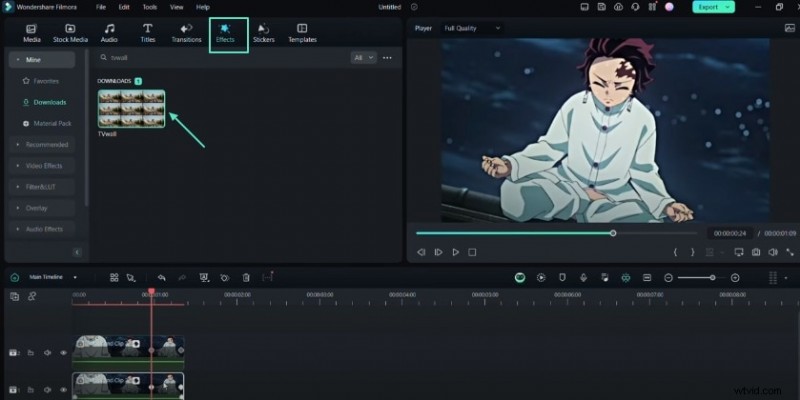This screenshot has width=800, height=400.
Task: Hide track 2 with eye icon
Action: (x=63, y=353)
